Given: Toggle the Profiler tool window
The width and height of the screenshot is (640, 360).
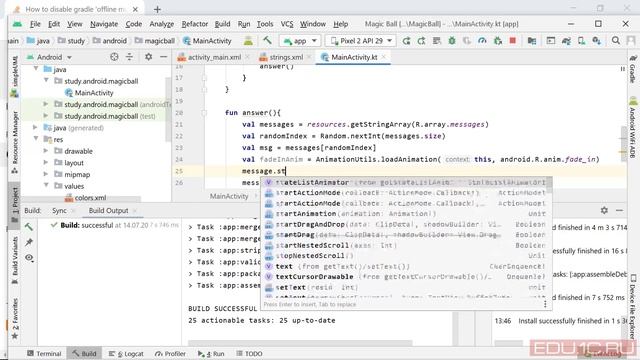Looking at the screenshot, I should pos(170,353).
